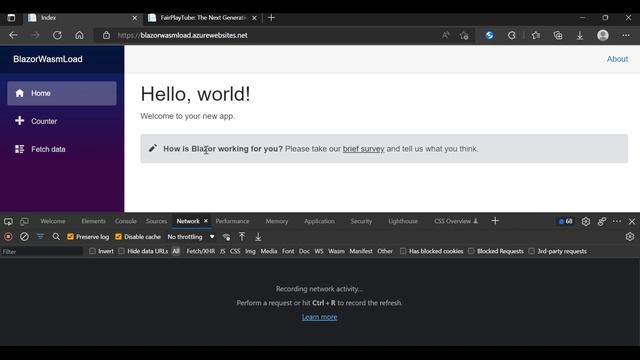Switch to the Performance DevTools tab
The image size is (640, 360).
click(x=232, y=221)
